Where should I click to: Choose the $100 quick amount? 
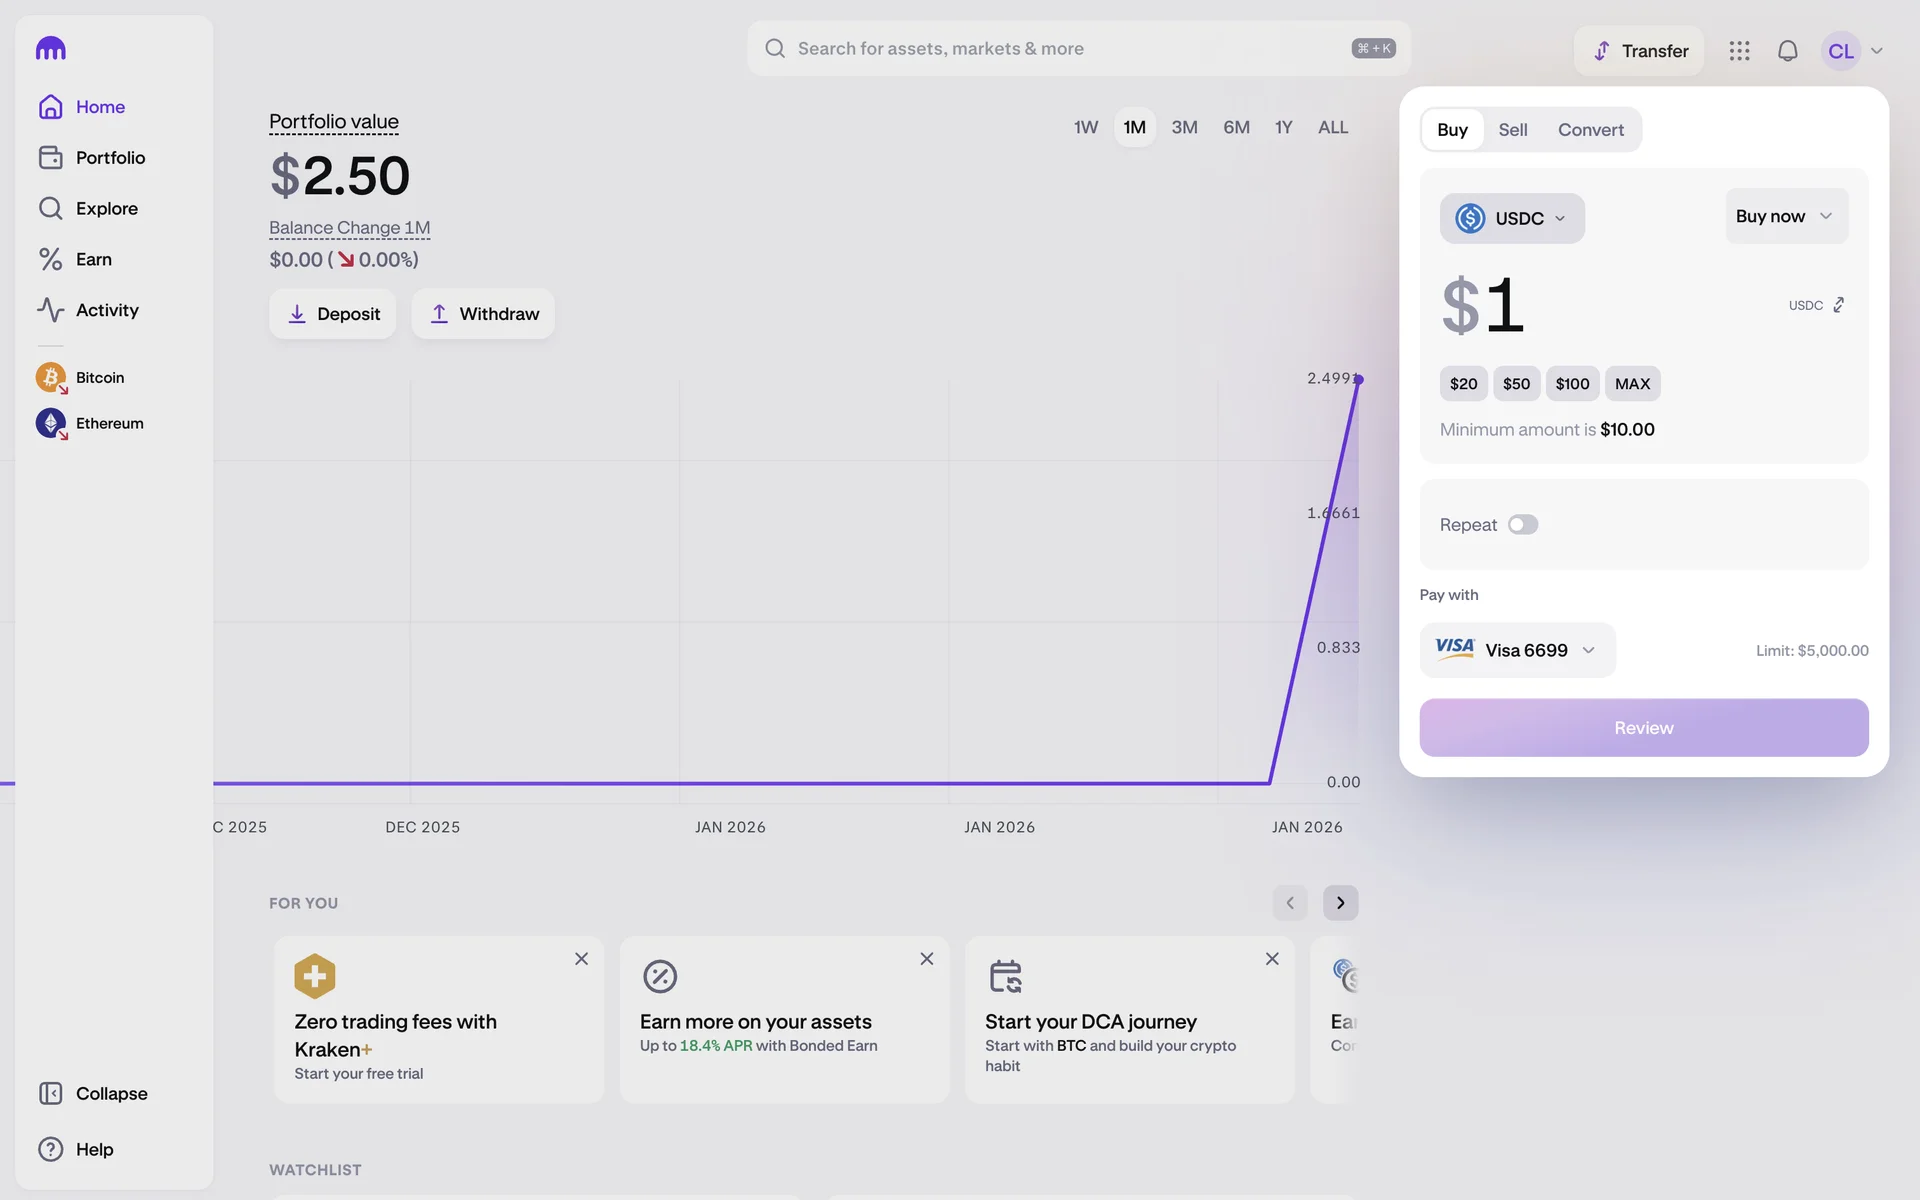coord(1571,384)
